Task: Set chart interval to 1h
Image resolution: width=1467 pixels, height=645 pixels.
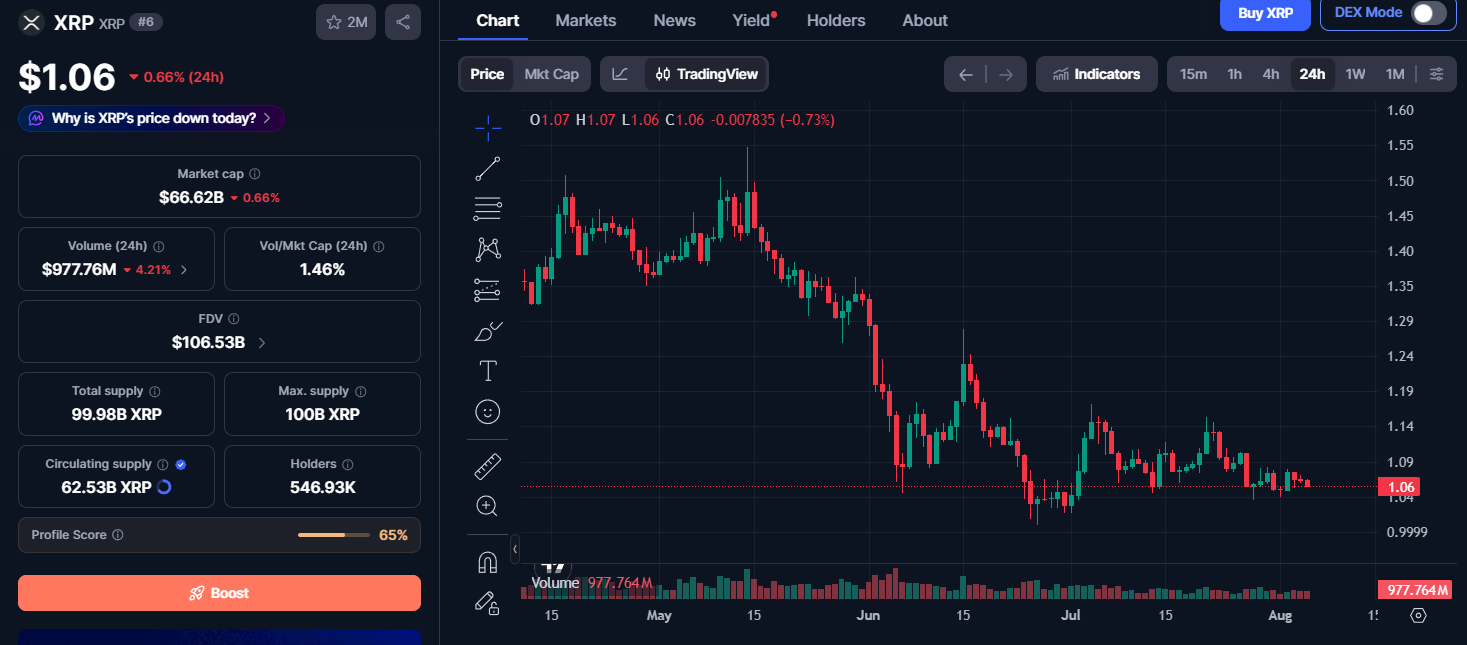Action: (1235, 74)
